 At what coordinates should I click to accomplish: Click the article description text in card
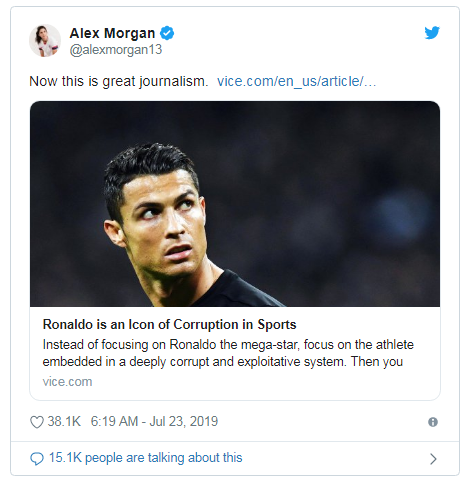click(x=228, y=353)
